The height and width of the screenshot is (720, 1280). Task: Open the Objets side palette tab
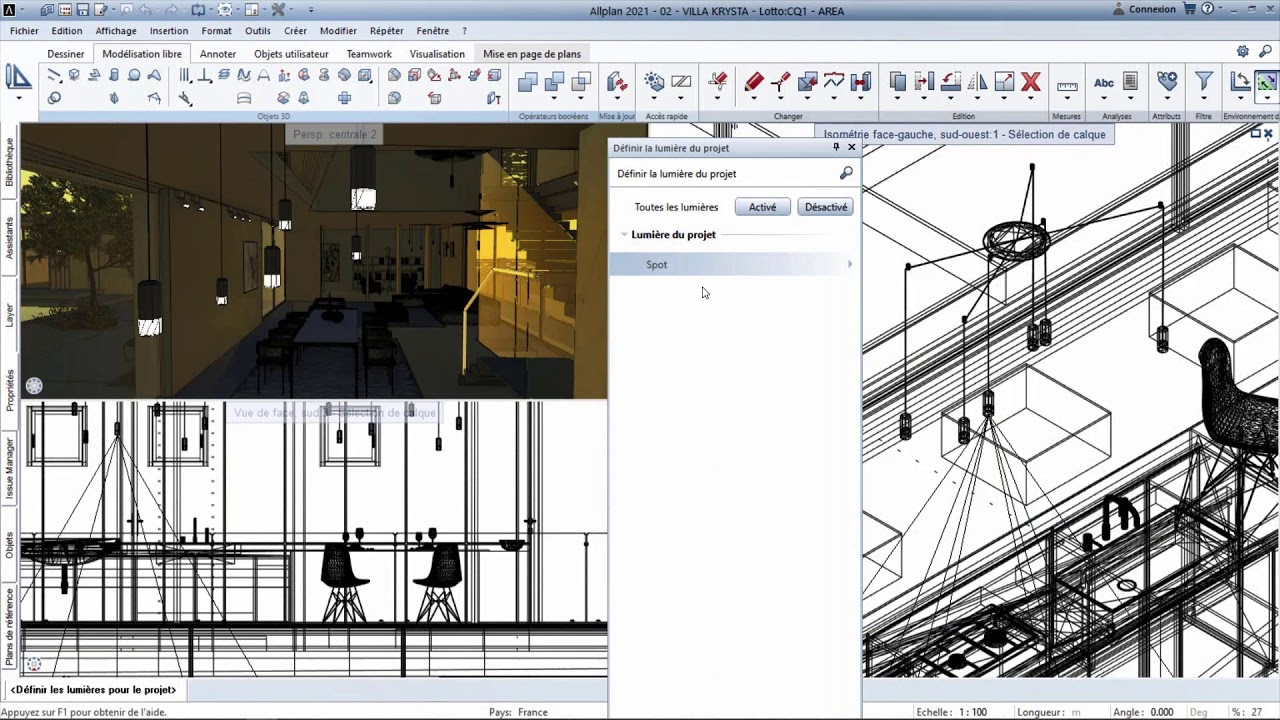point(9,545)
